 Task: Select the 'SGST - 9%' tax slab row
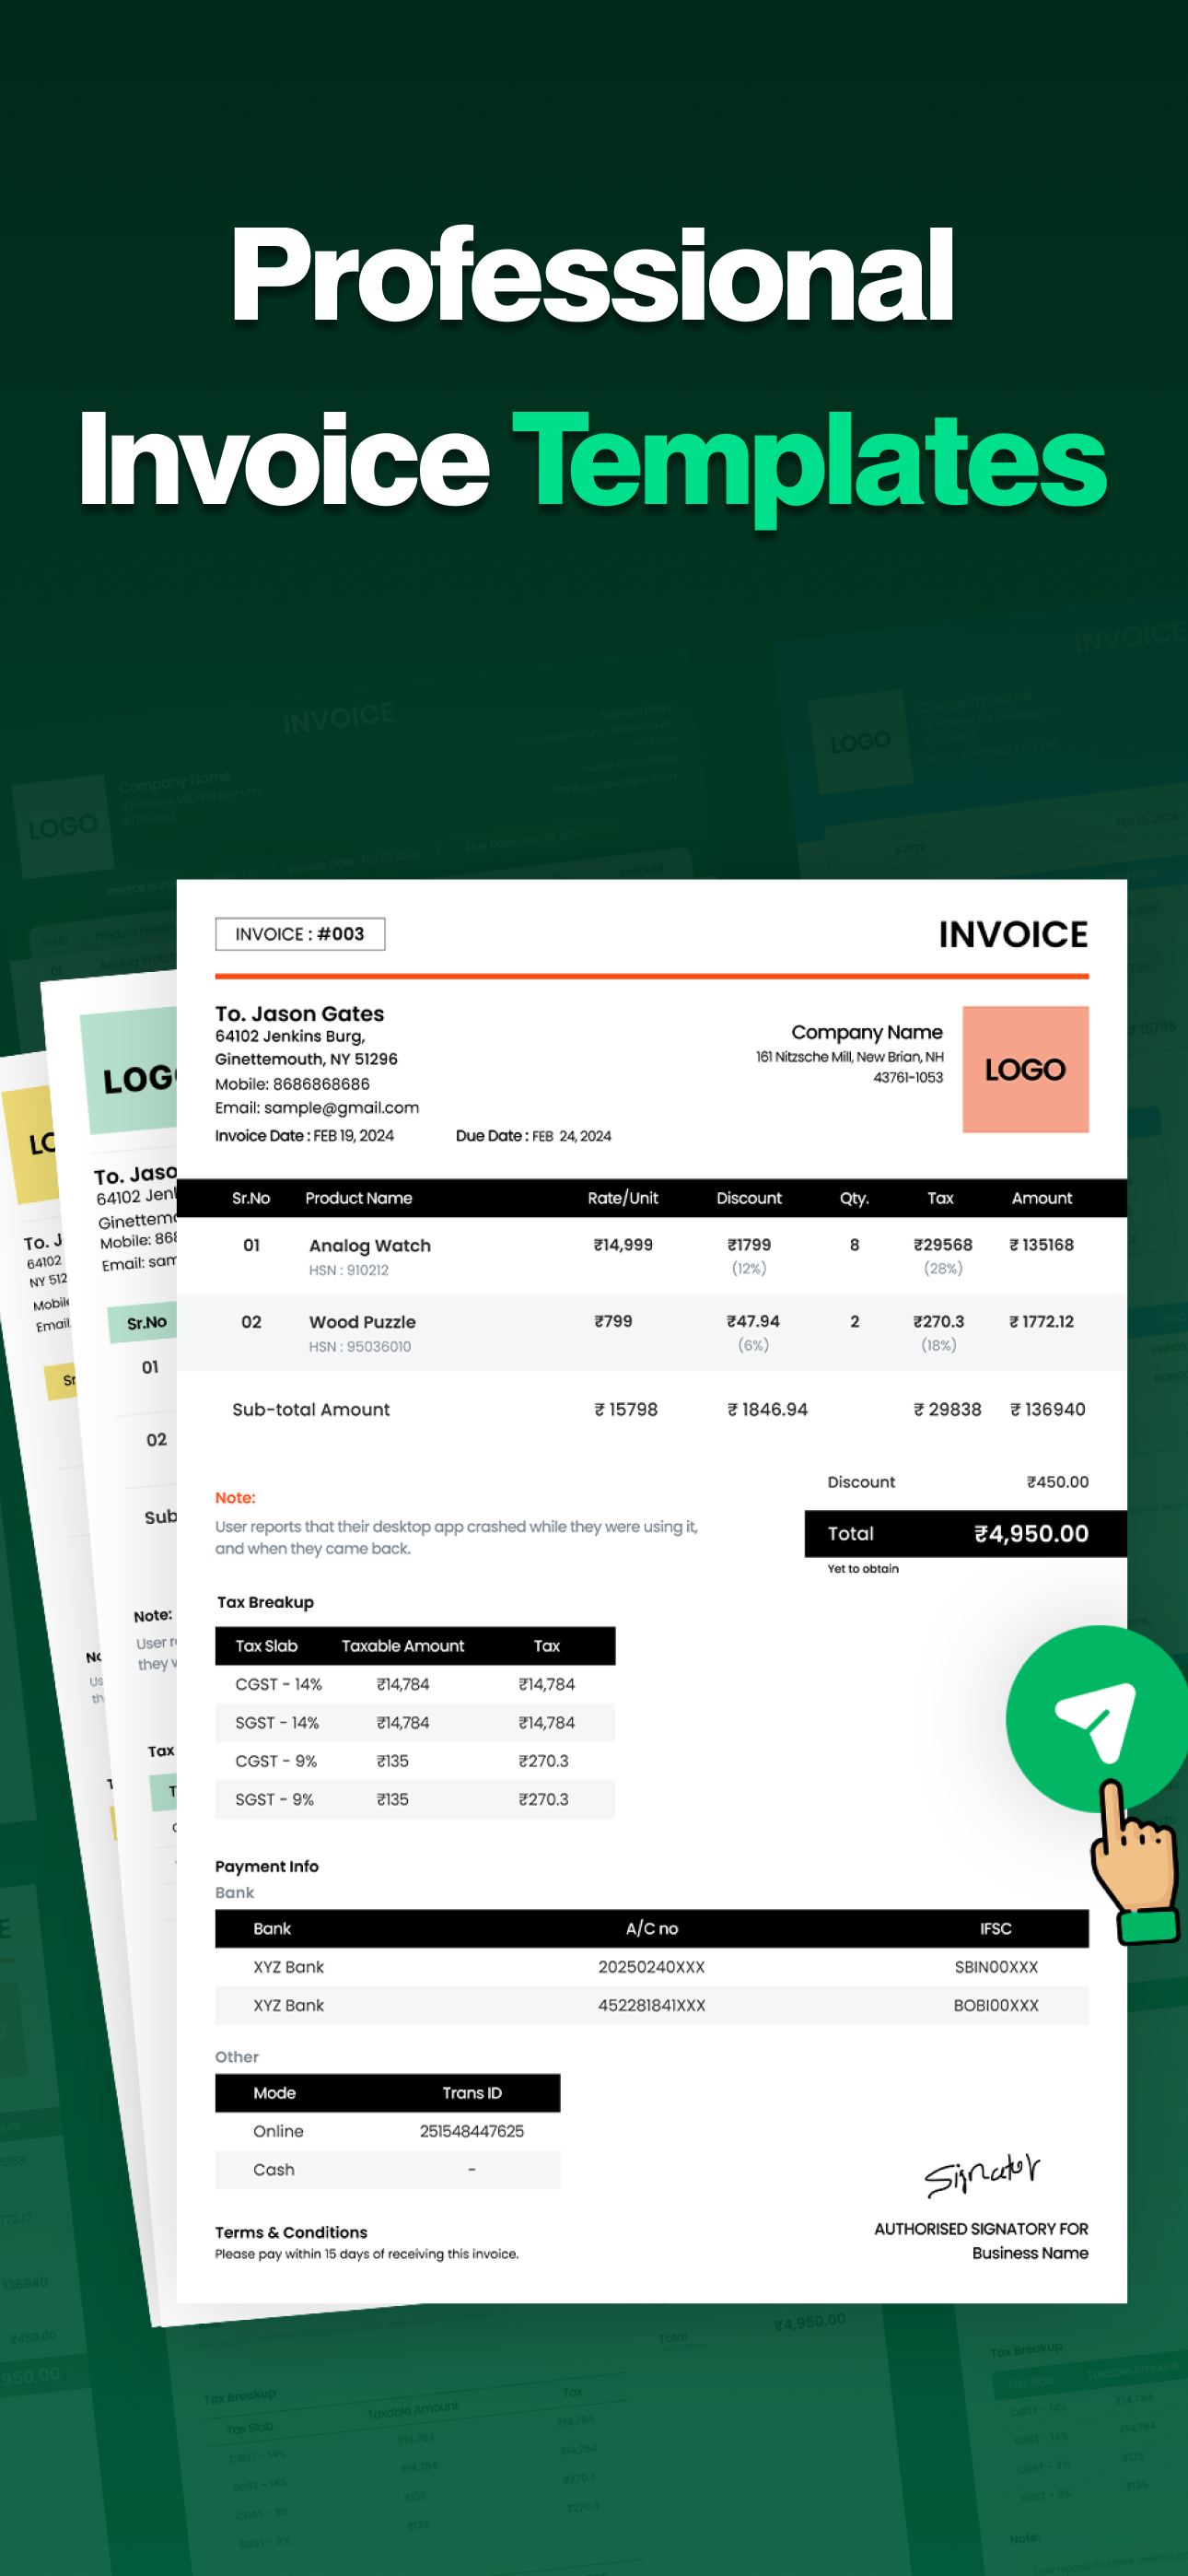(x=415, y=1799)
